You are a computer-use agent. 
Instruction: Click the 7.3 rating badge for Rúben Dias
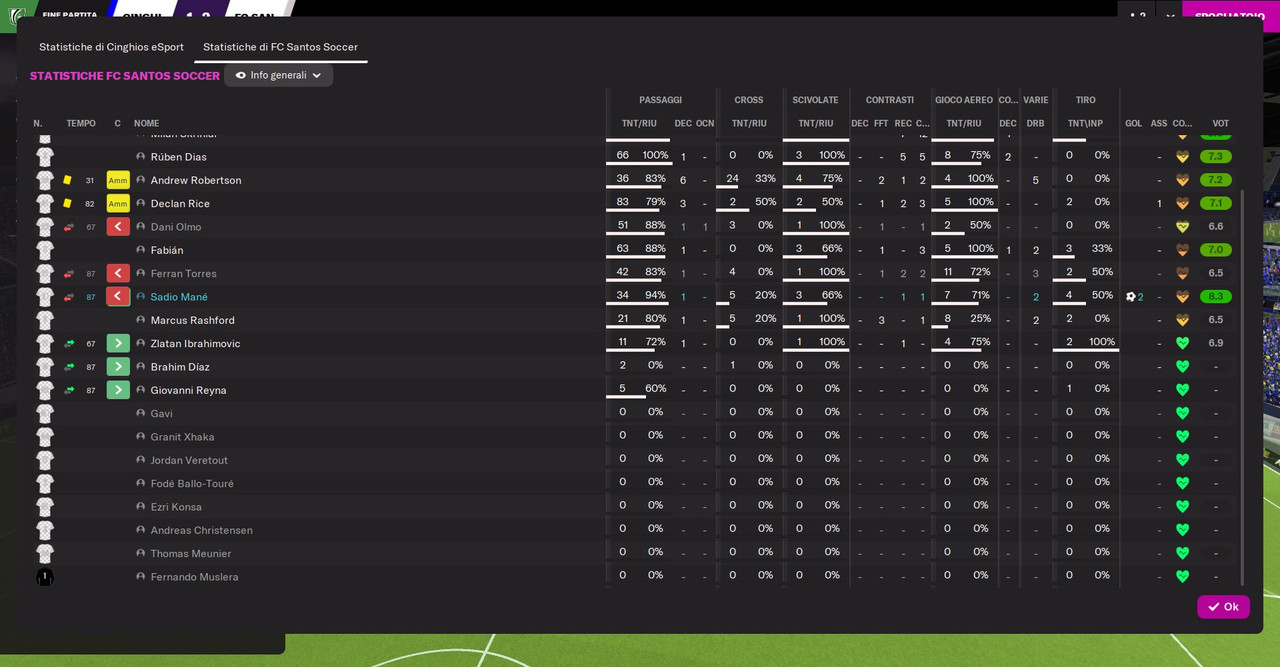point(1216,157)
